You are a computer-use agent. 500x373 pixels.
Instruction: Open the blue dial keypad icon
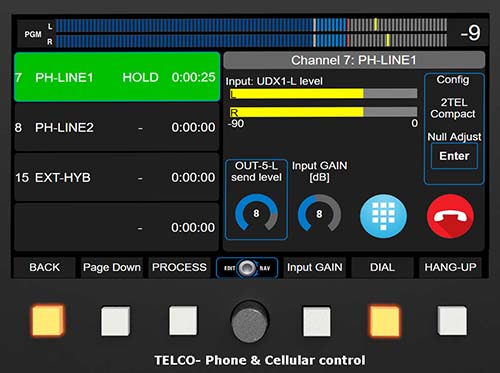tap(383, 216)
